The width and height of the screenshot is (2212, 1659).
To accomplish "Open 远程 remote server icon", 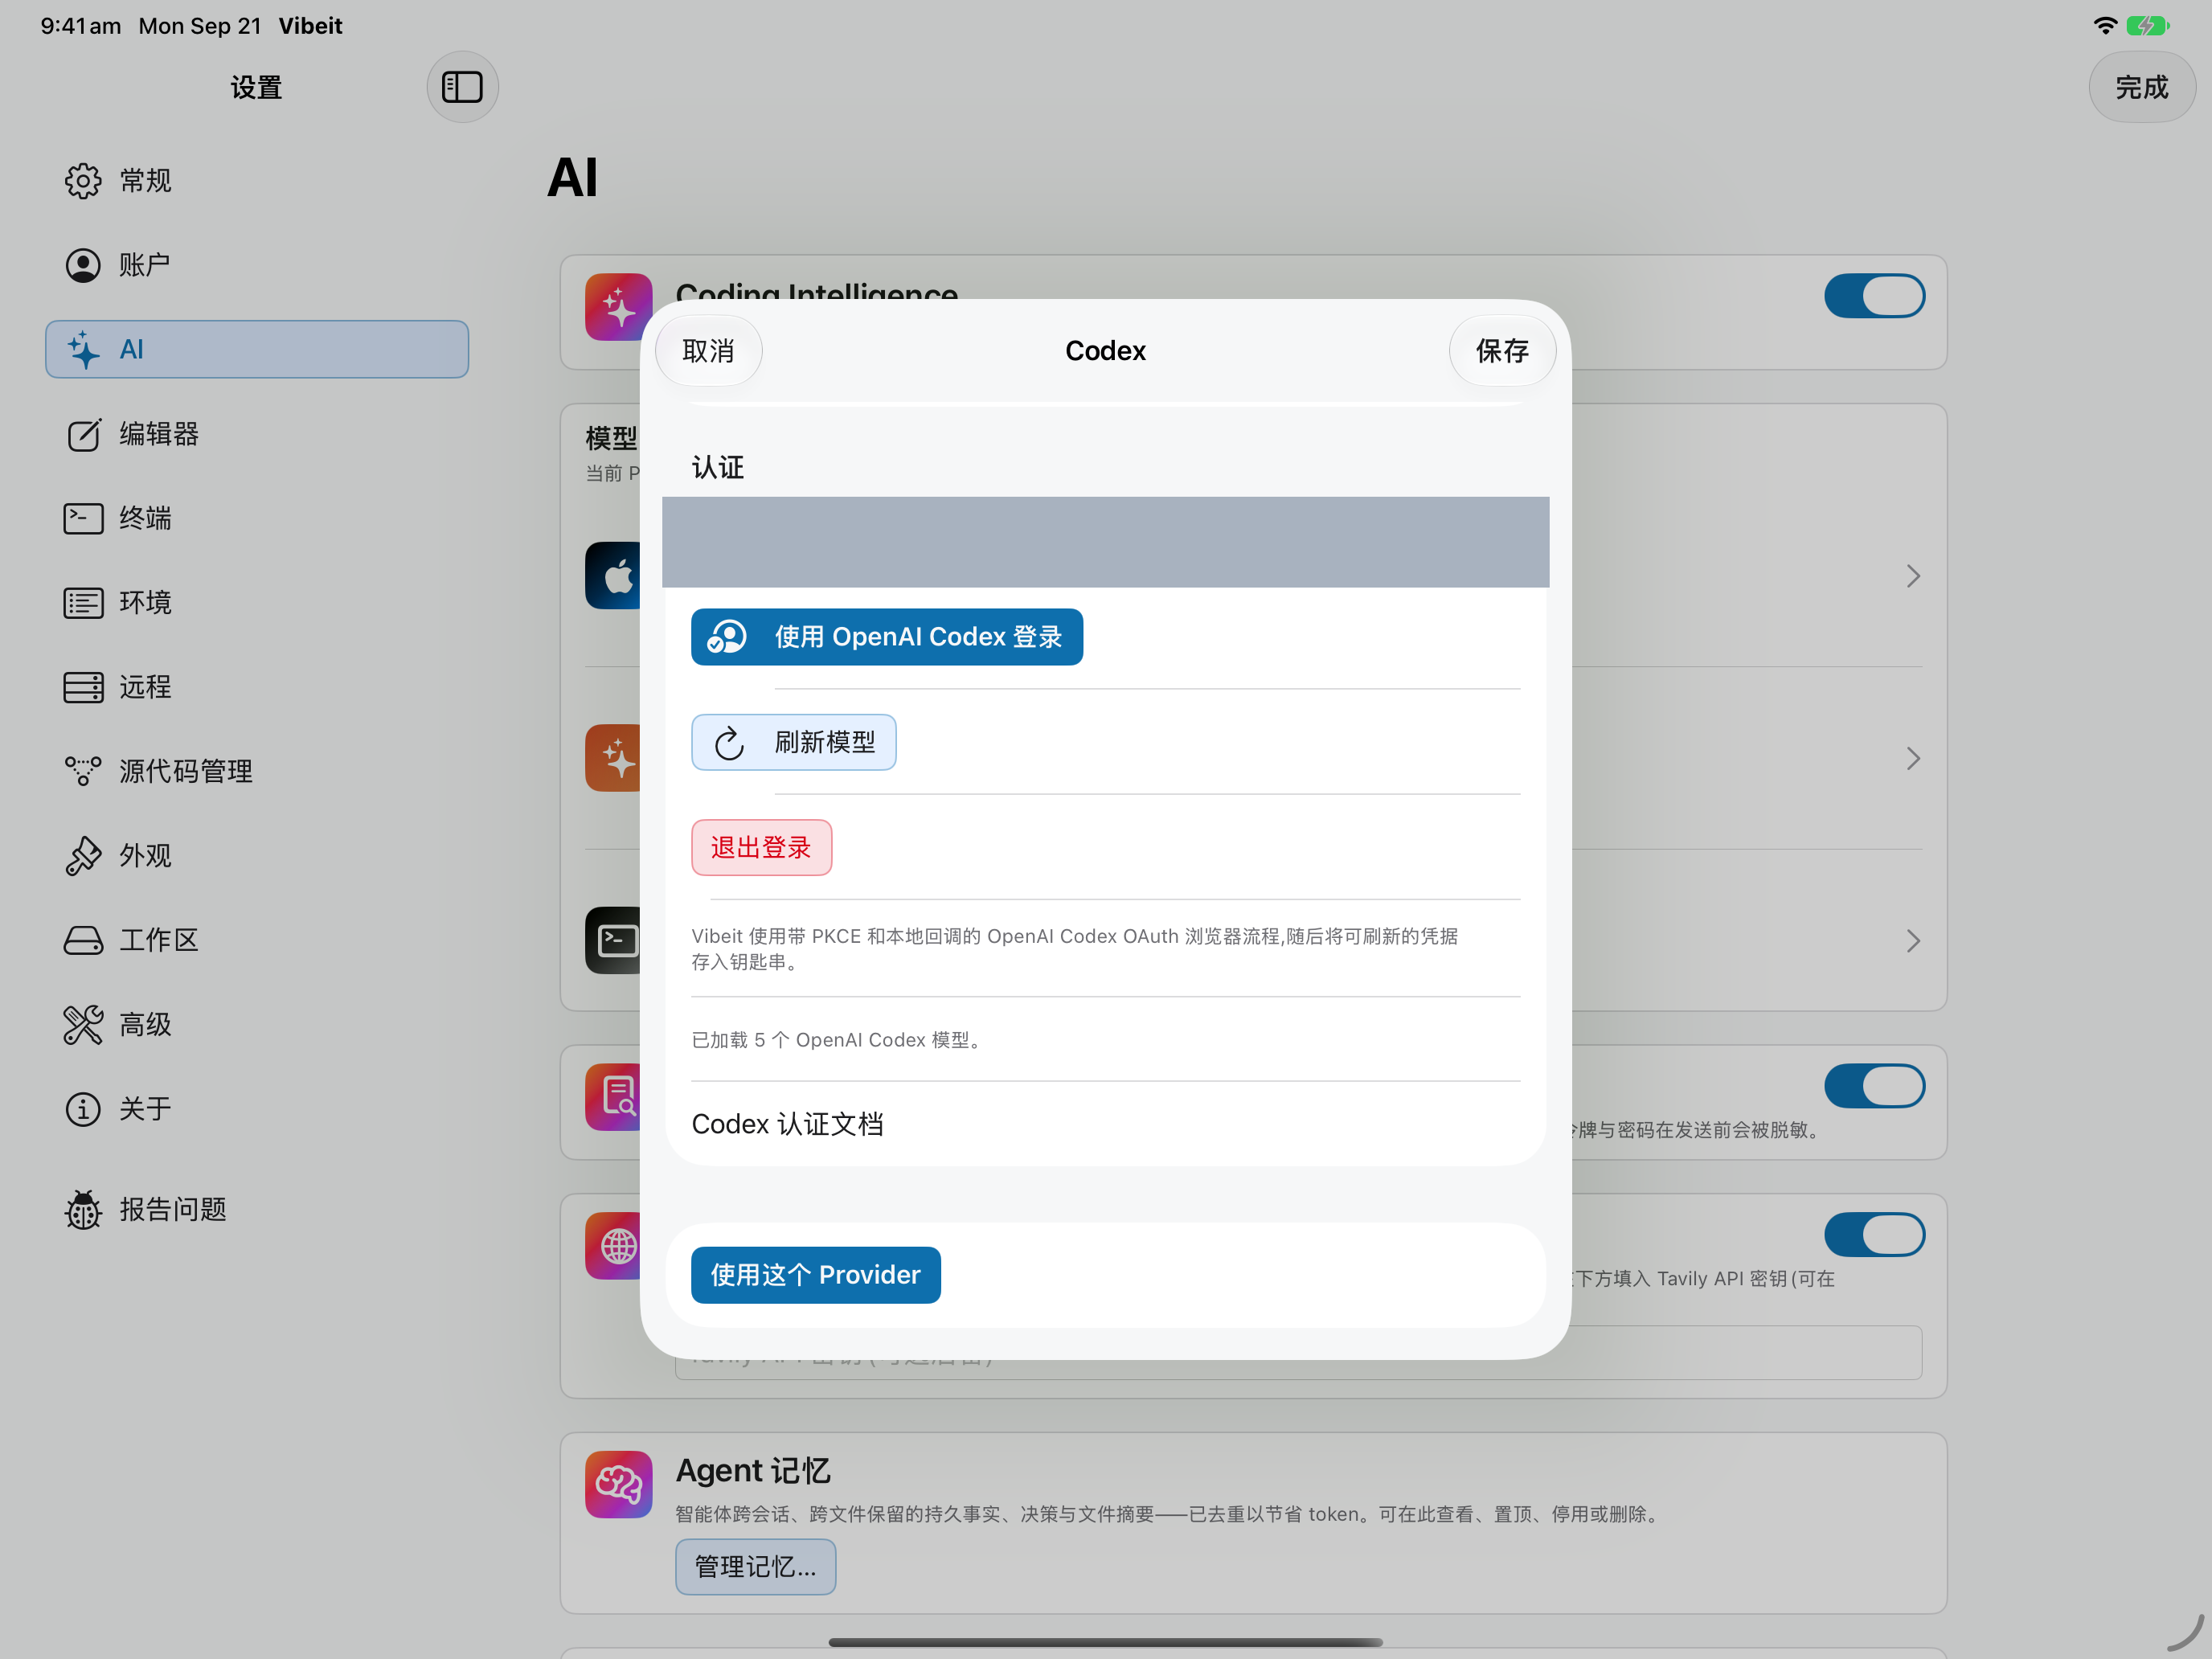I will coord(83,687).
